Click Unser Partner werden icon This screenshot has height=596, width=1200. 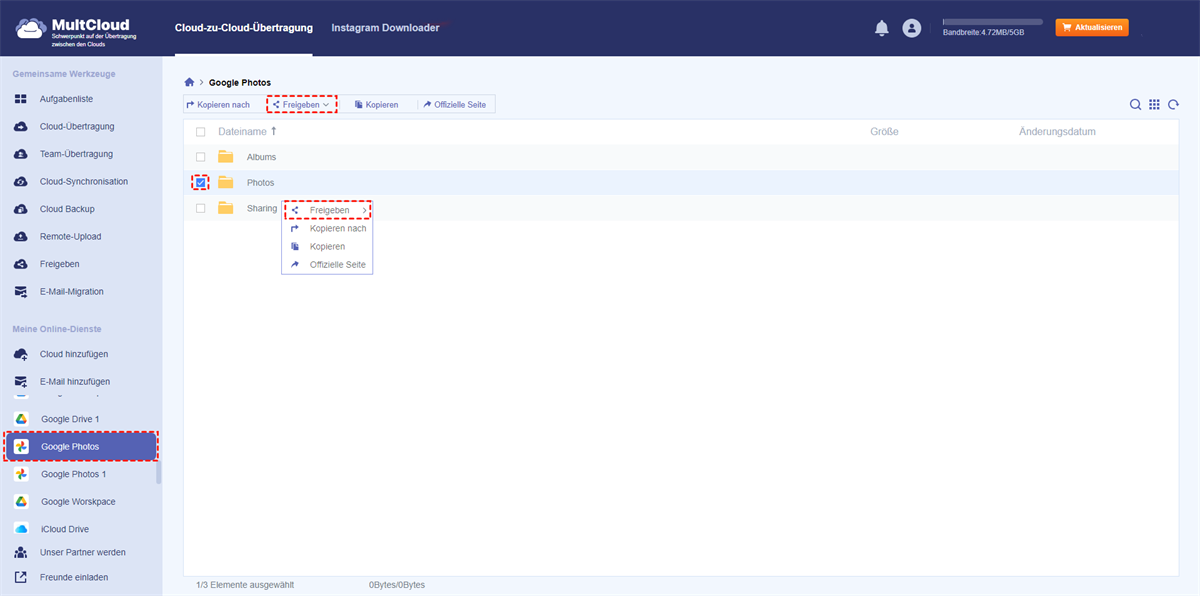point(20,552)
